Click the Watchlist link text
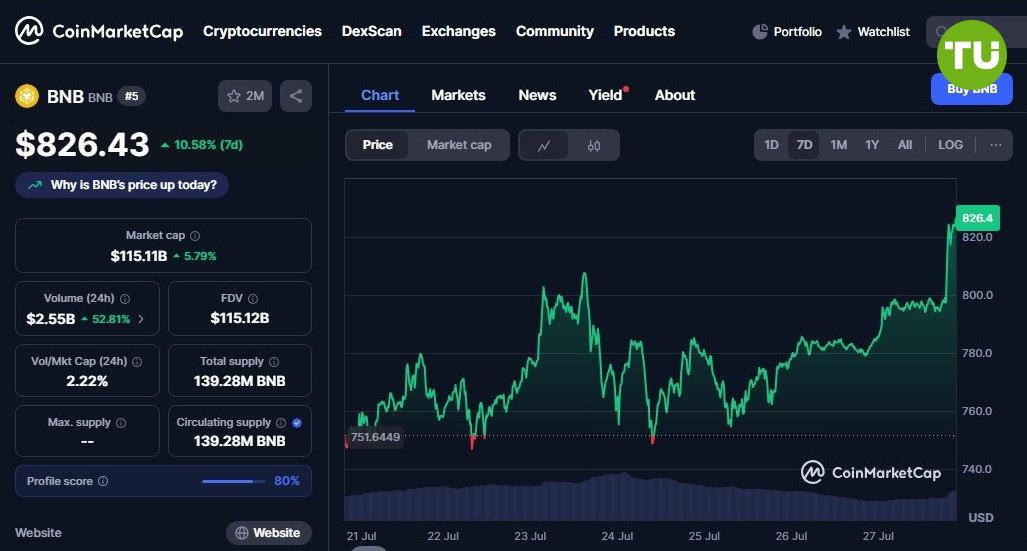 tap(884, 31)
